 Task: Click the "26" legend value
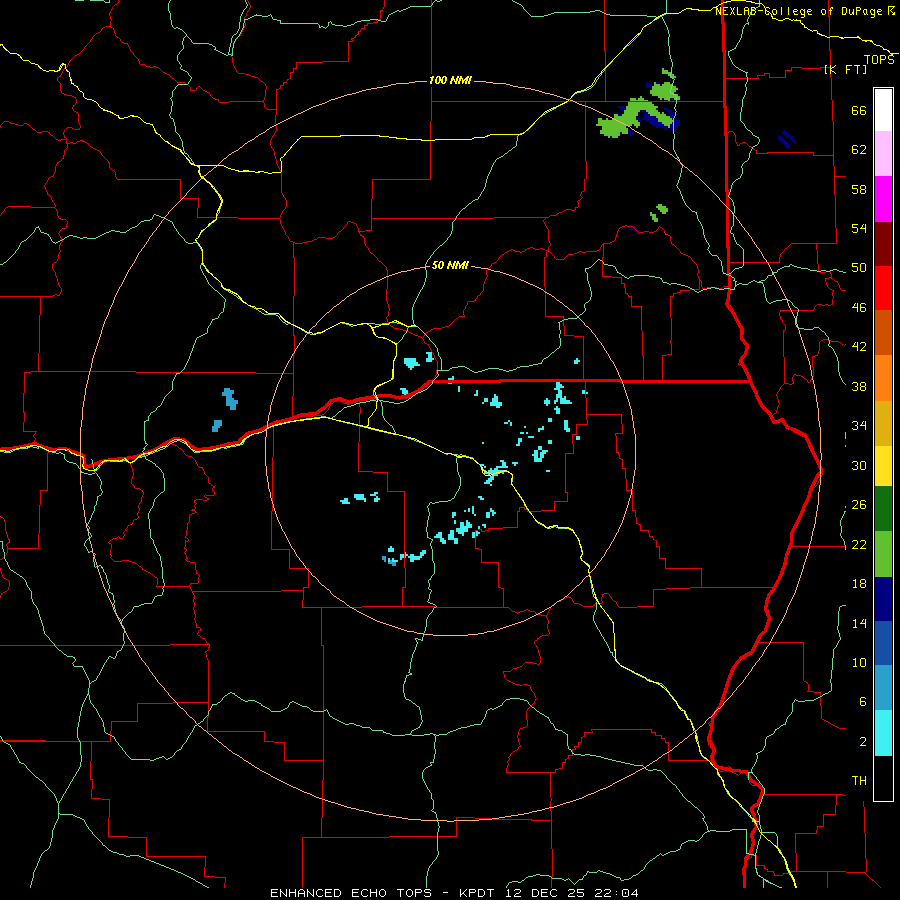pyautogui.click(x=859, y=505)
